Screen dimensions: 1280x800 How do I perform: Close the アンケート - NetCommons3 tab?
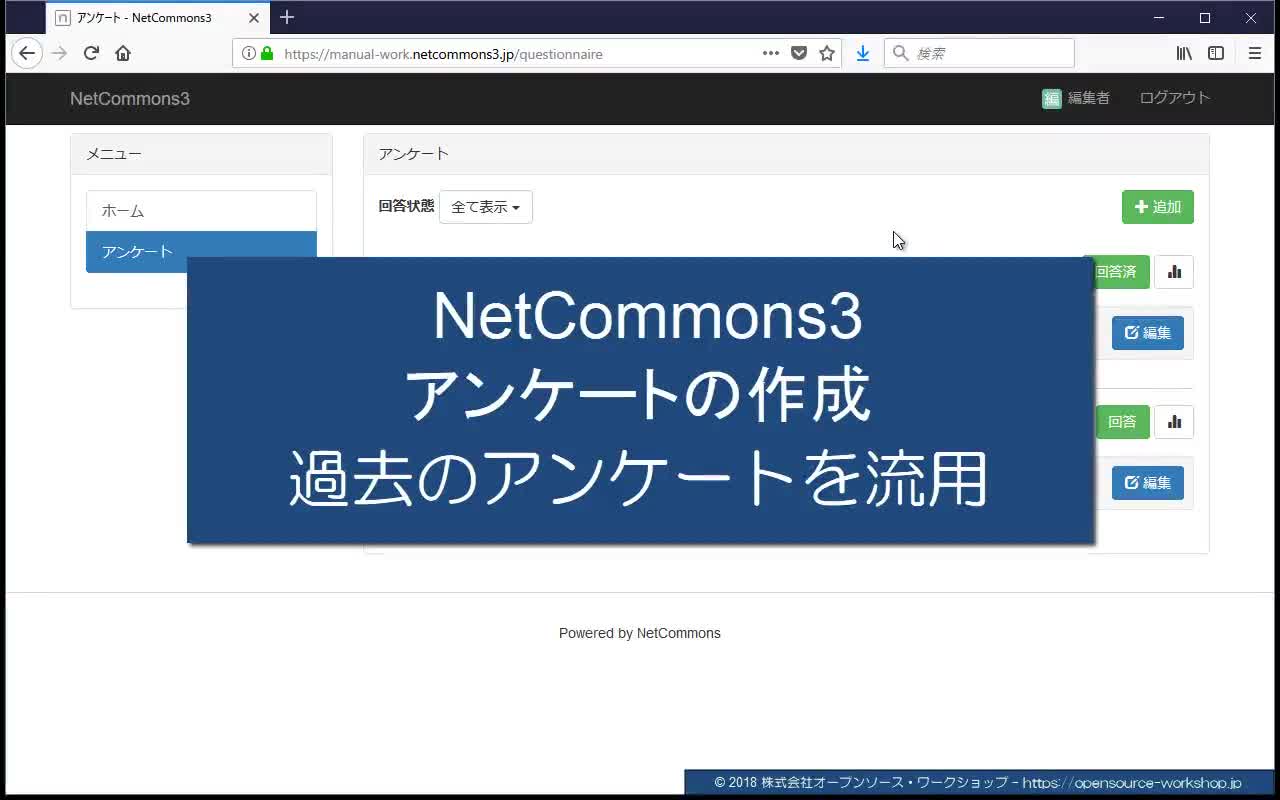254,18
